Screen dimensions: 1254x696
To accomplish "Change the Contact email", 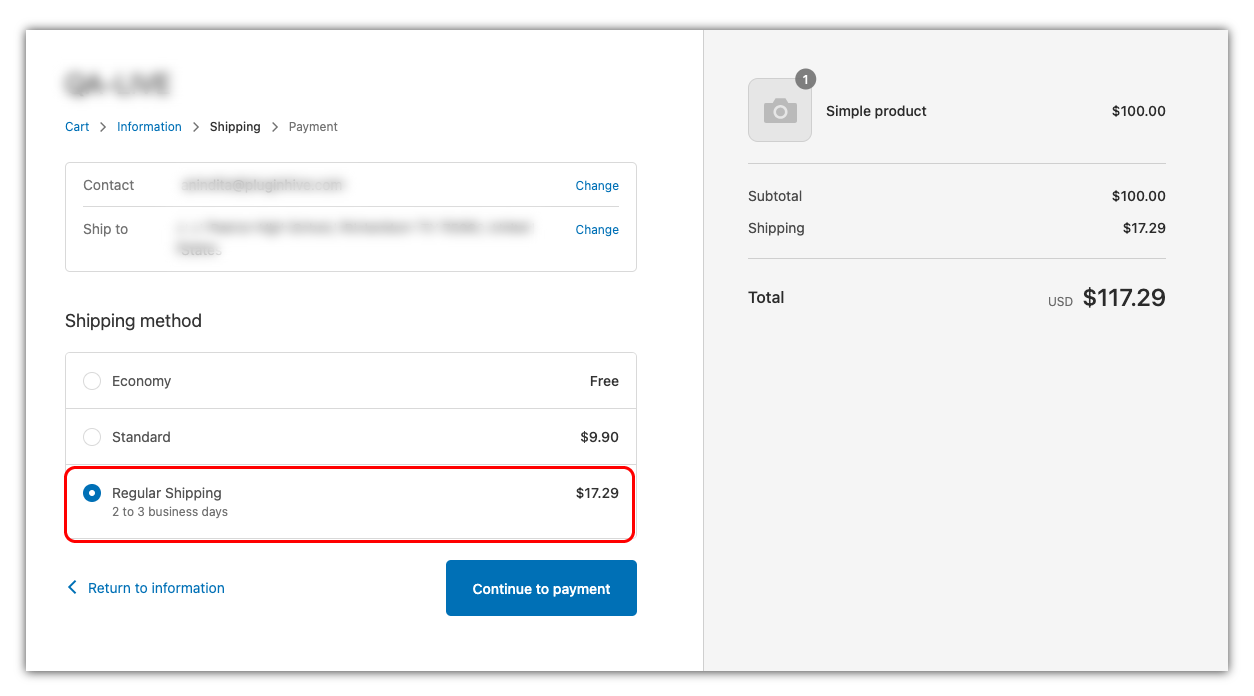I will pyautogui.click(x=597, y=186).
